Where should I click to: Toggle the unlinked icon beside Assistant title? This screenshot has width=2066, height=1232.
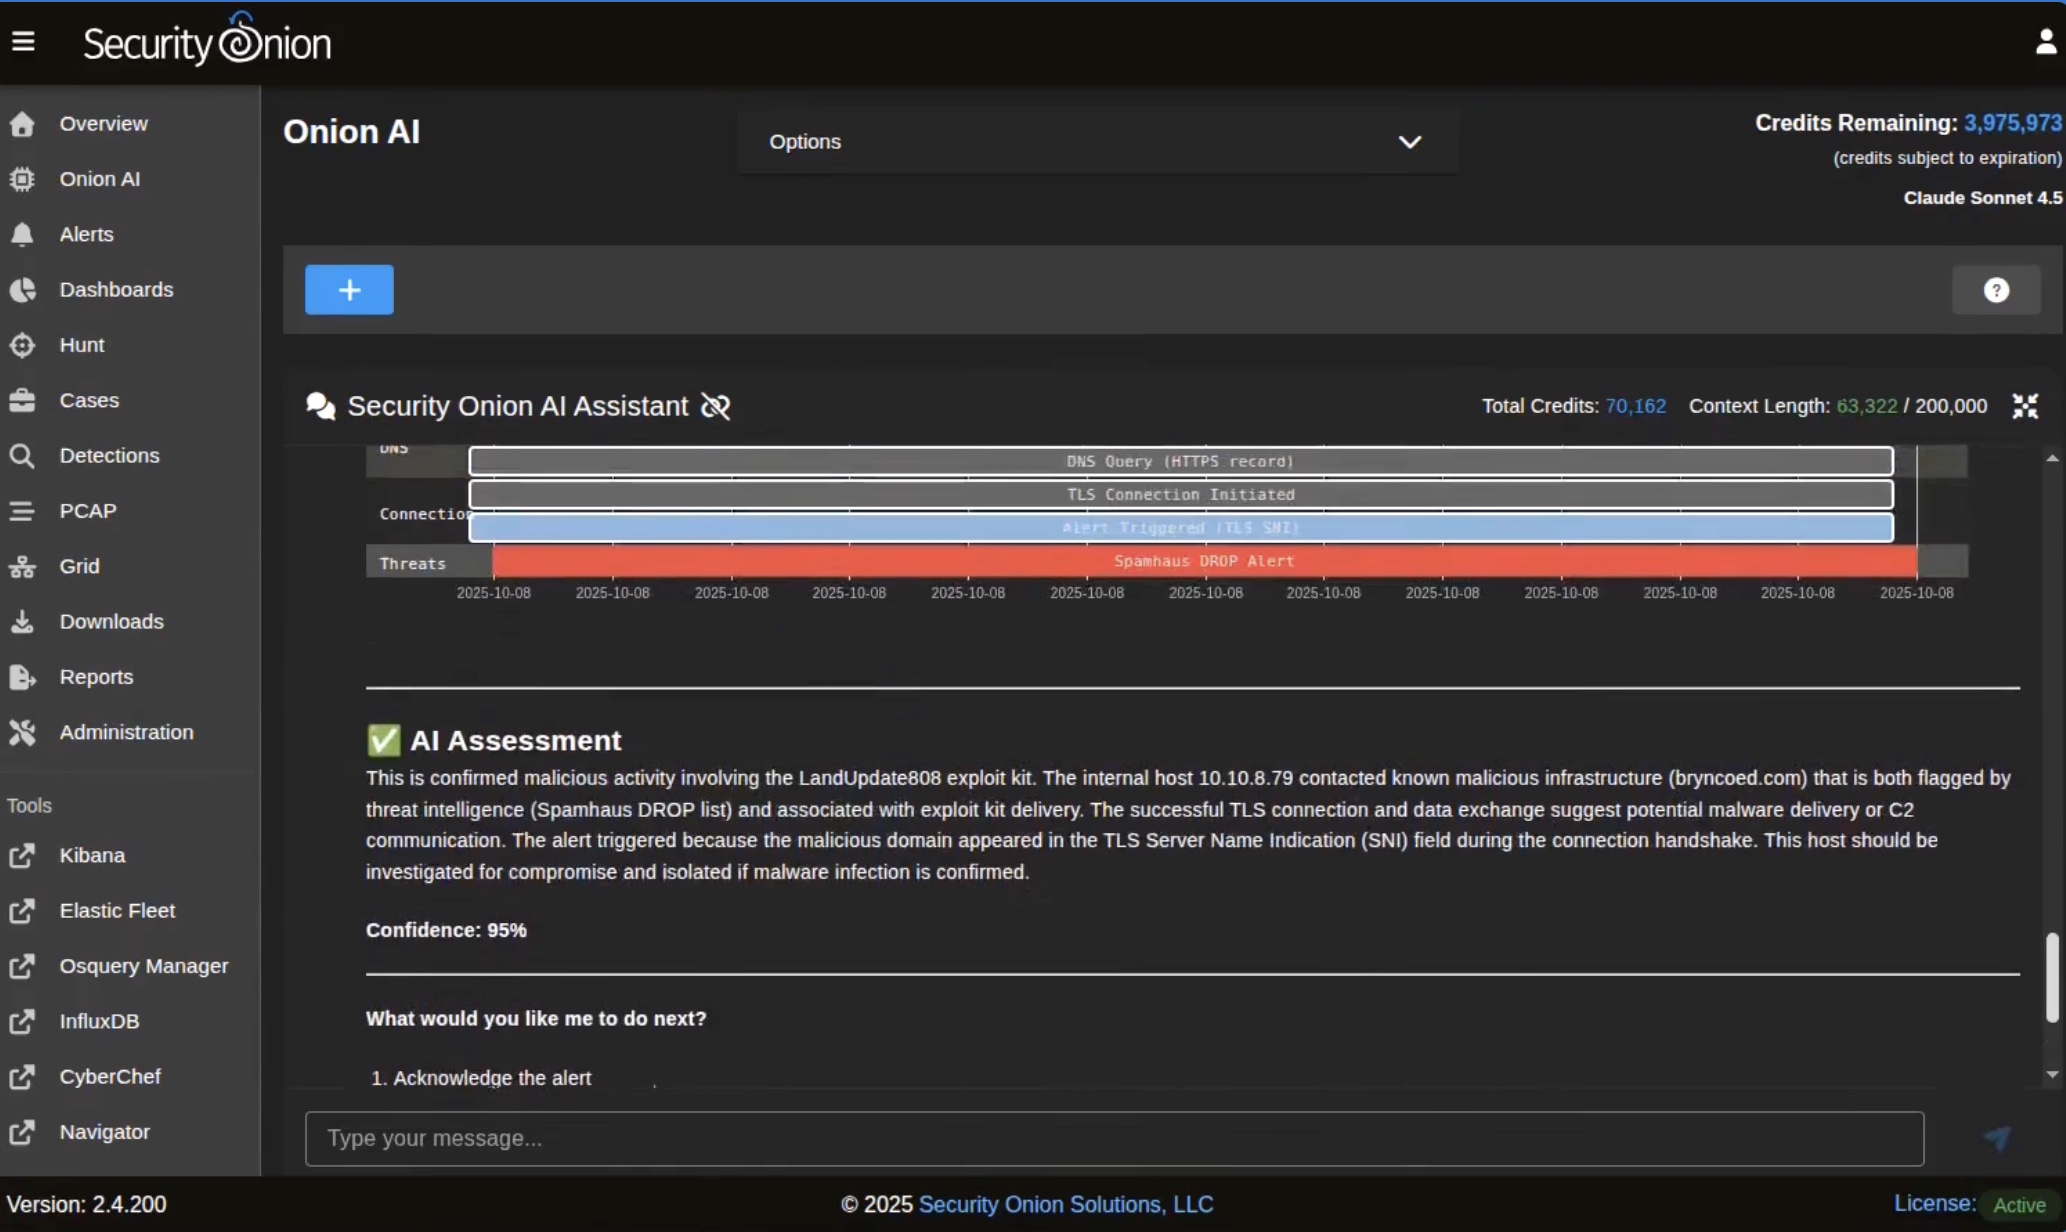pyautogui.click(x=716, y=406)
